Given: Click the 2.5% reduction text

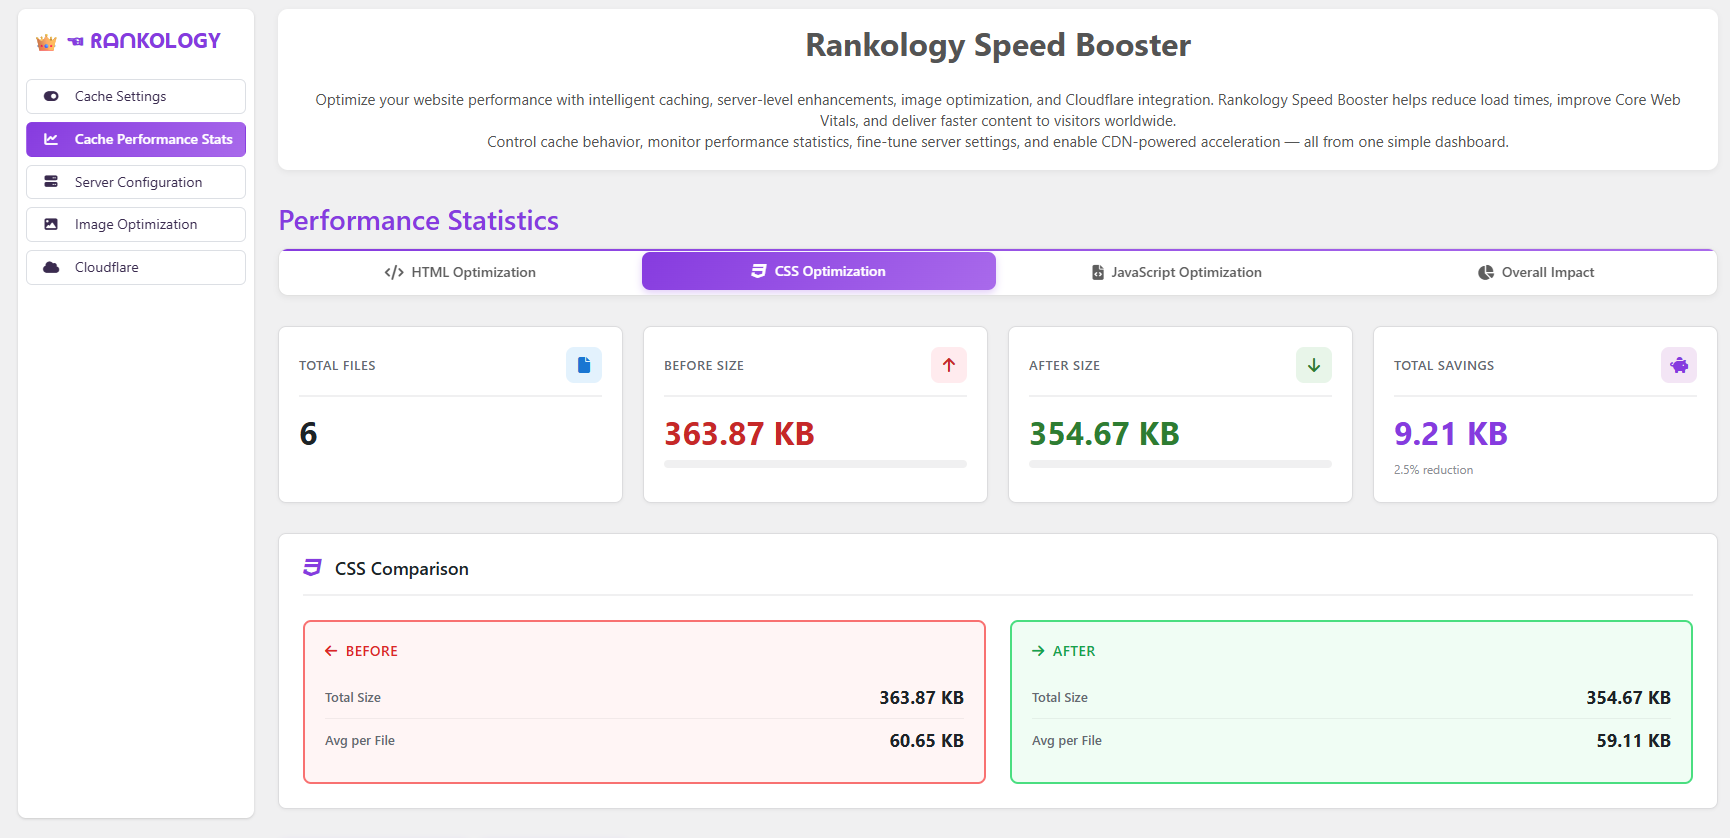Looking at the screenshot, I should click(1433, 470).
